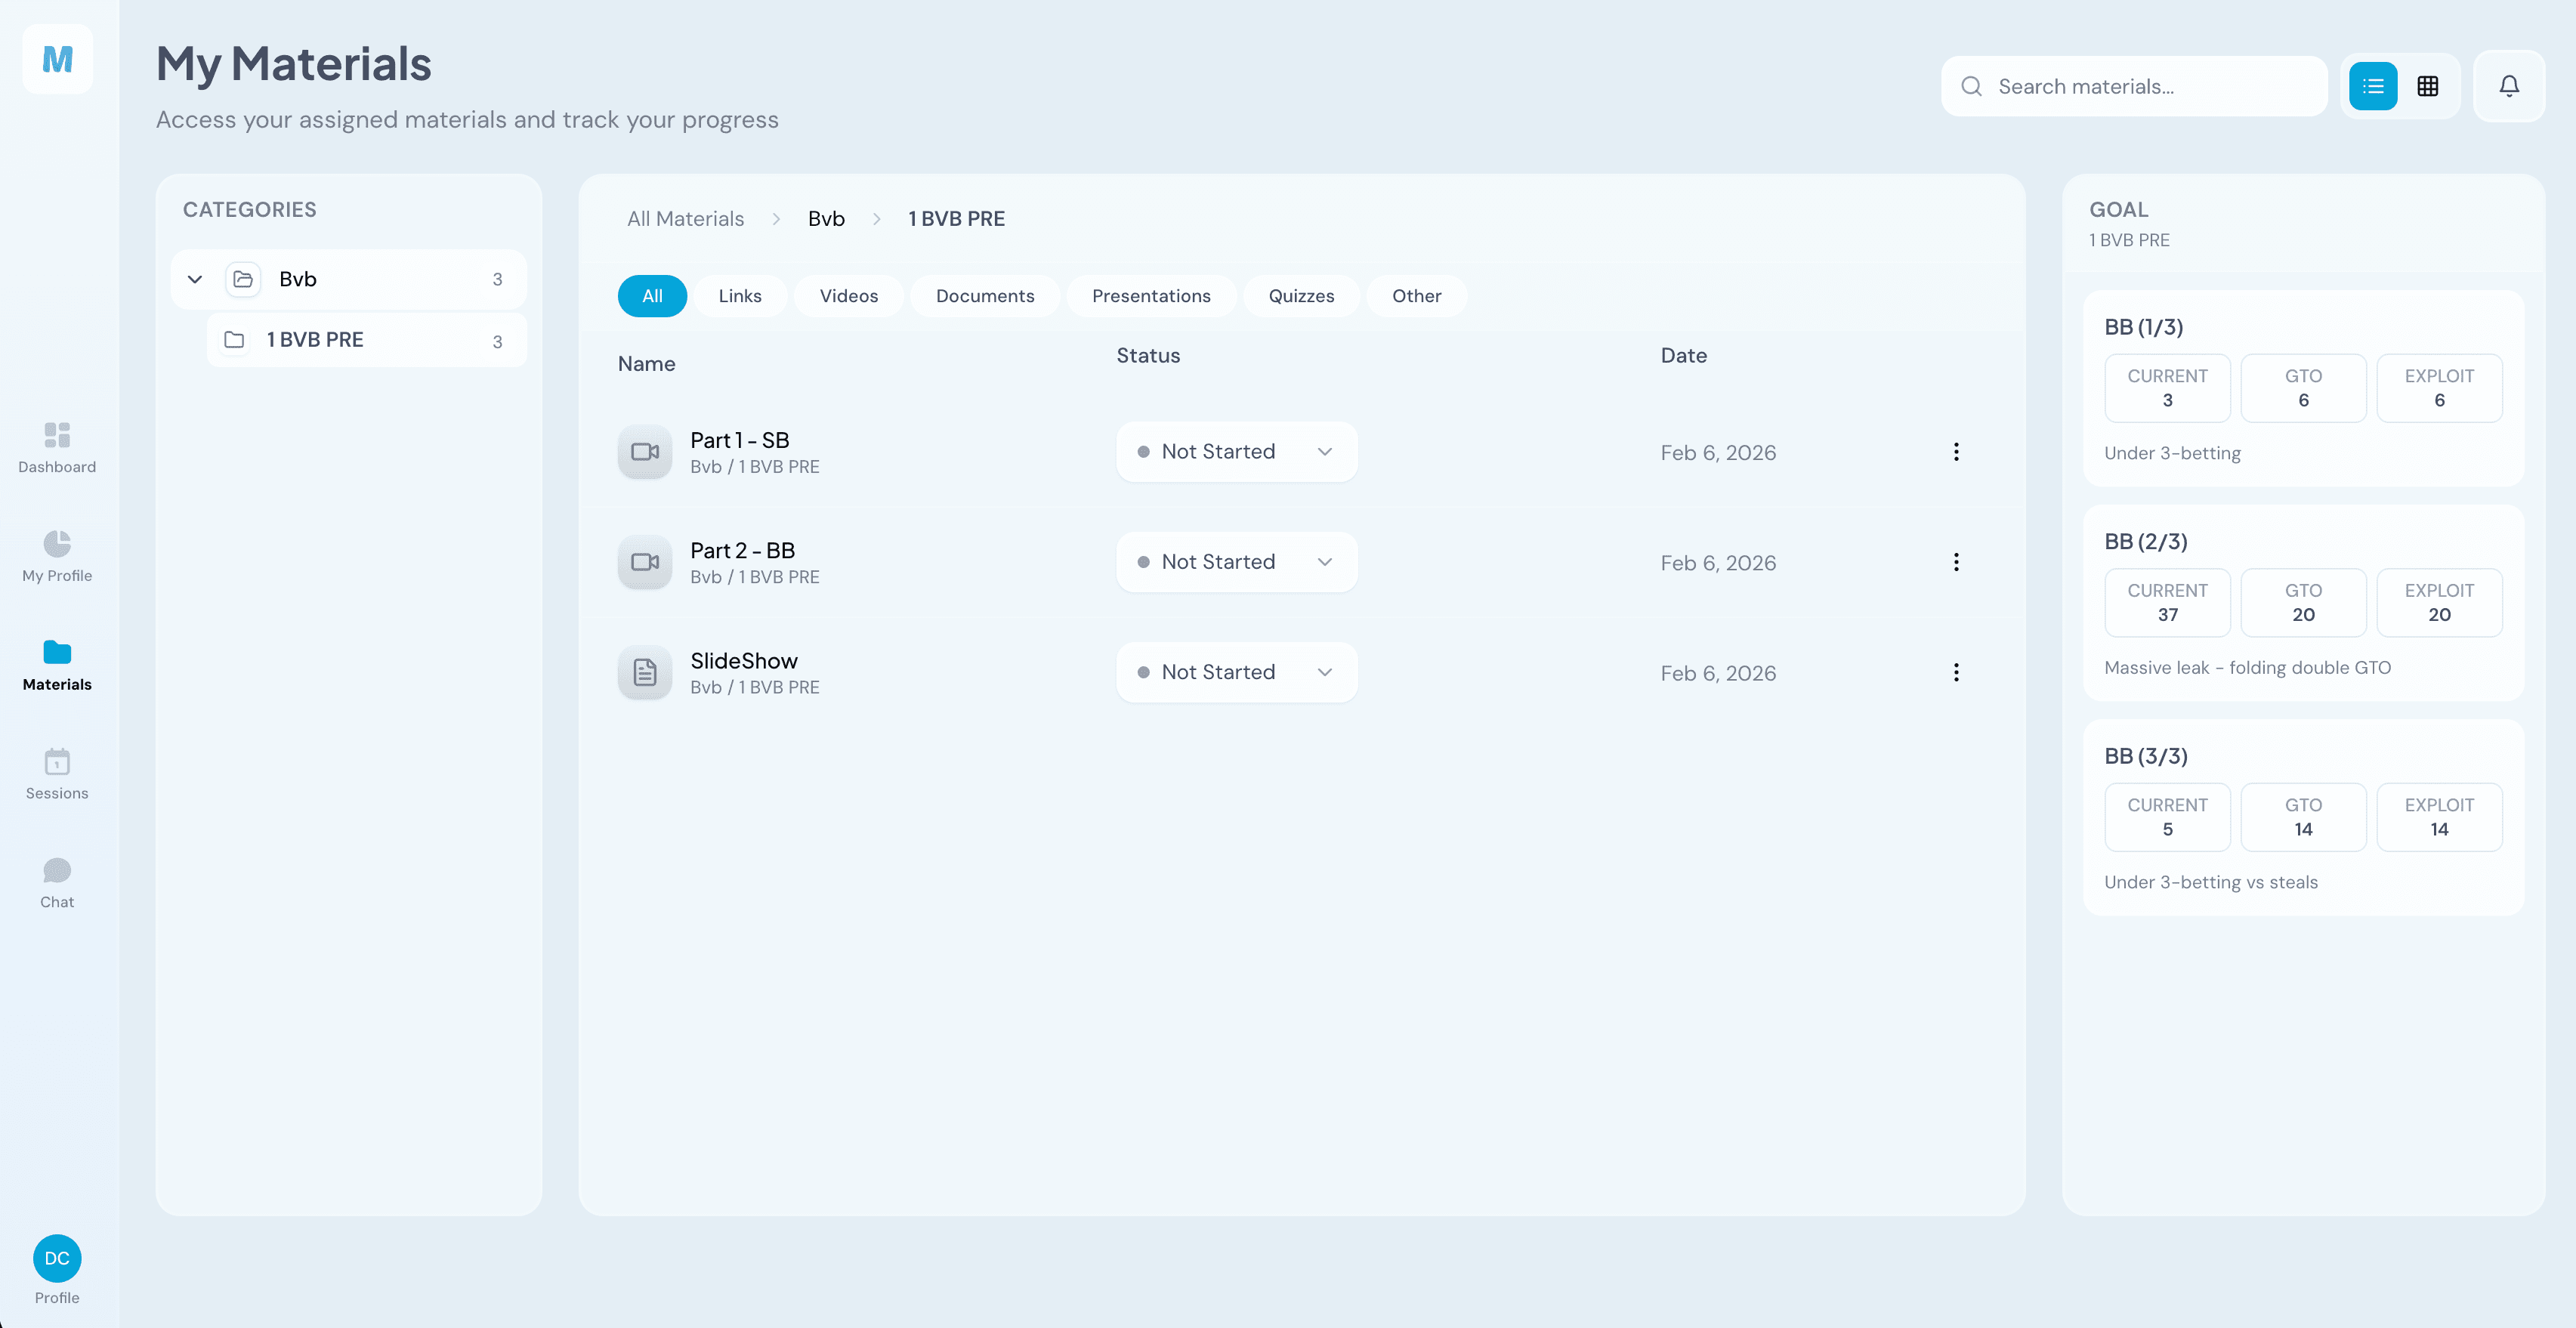This screenshot has height=1328, width=2576.
Task: Open more options for Part 1 - SB
Action: pos(1955,452)
